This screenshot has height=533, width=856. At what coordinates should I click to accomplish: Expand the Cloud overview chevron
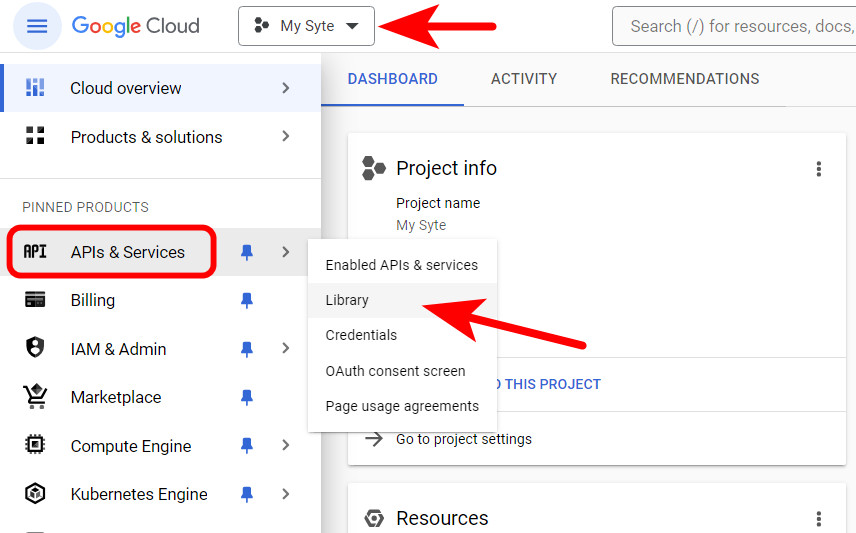click(x=286, y=88)
